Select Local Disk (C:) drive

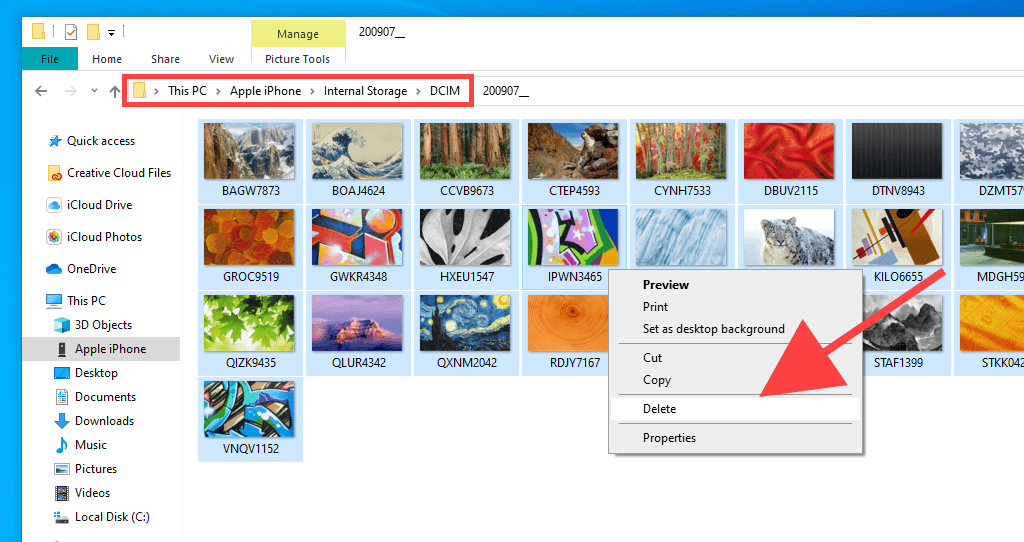pyautogui.click(x=112, y=517)
